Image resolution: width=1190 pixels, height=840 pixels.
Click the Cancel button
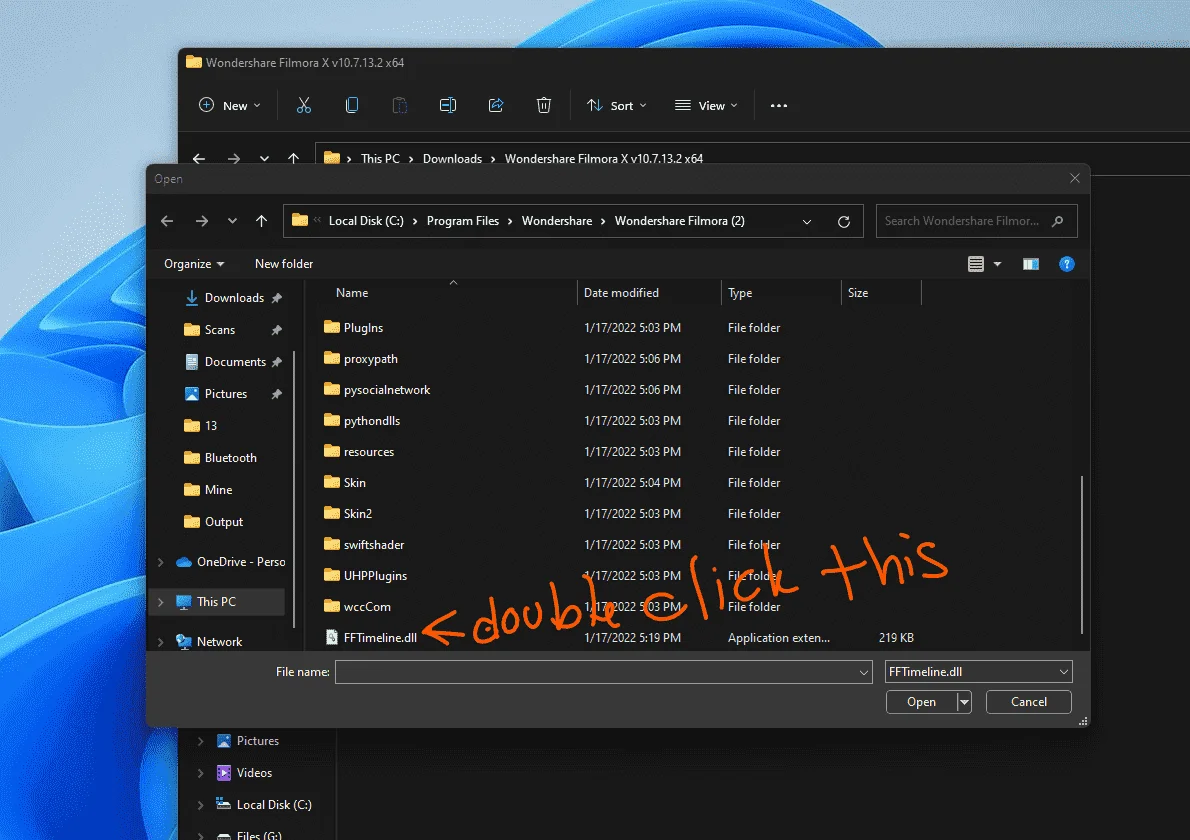(x=1028, y=702)
